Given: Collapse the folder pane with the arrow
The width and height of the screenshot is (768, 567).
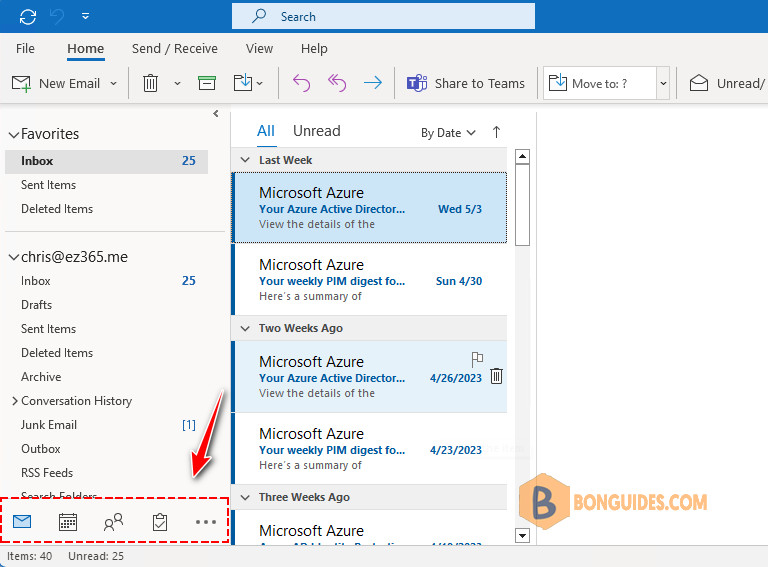Looking at the screenshot, I should pyautogui.click(x=216, y=114).
